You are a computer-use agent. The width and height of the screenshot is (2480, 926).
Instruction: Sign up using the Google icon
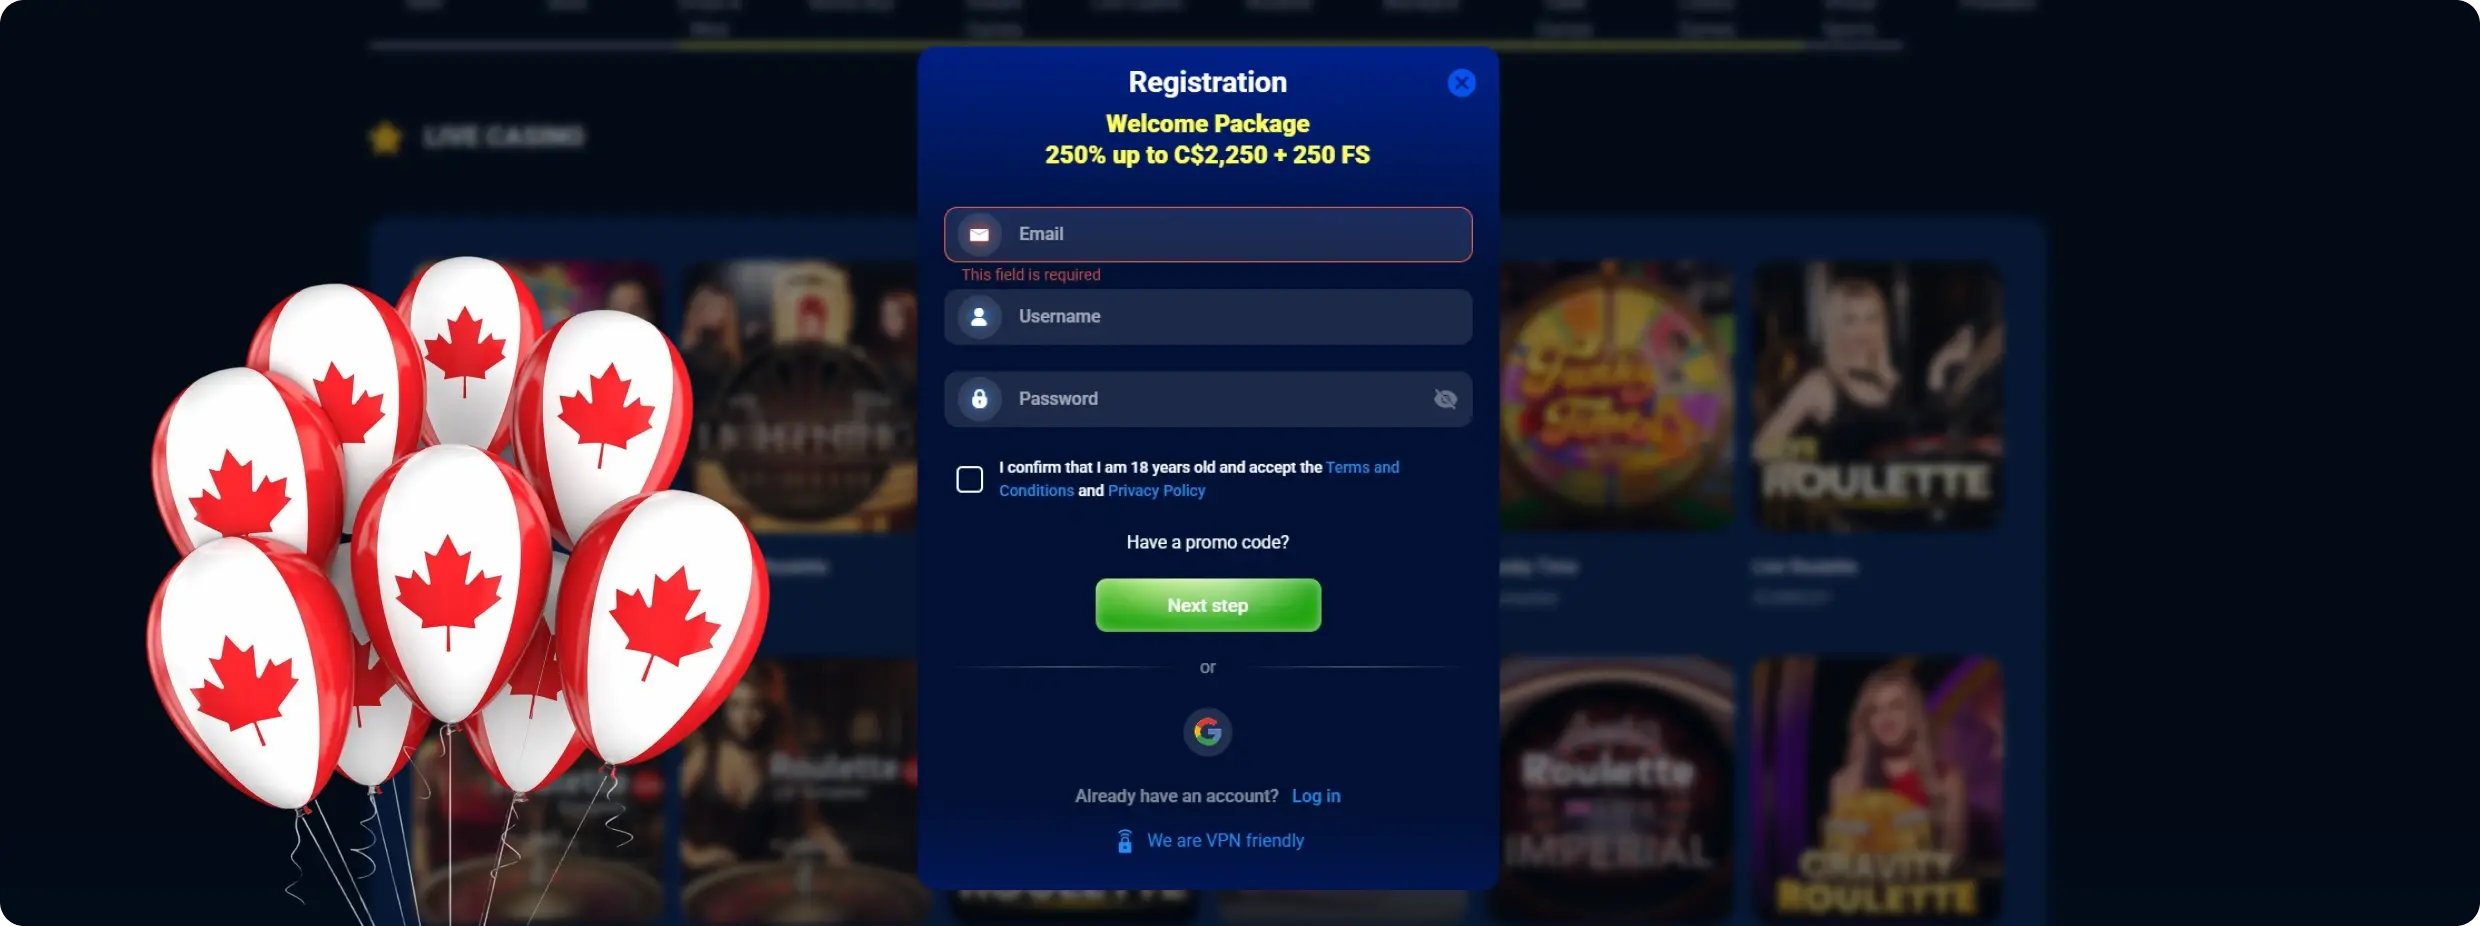tap(1207, 732)
